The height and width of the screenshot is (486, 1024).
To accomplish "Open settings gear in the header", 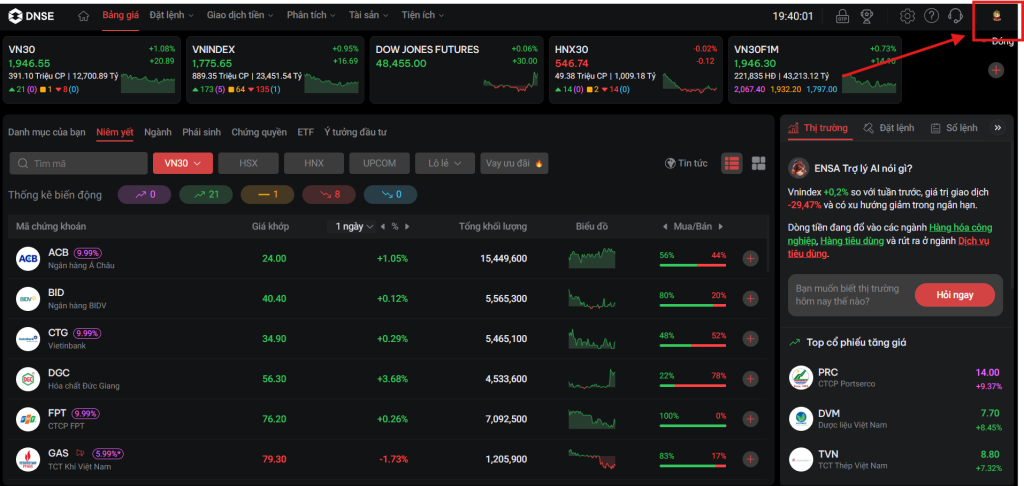I will point(907,17).
